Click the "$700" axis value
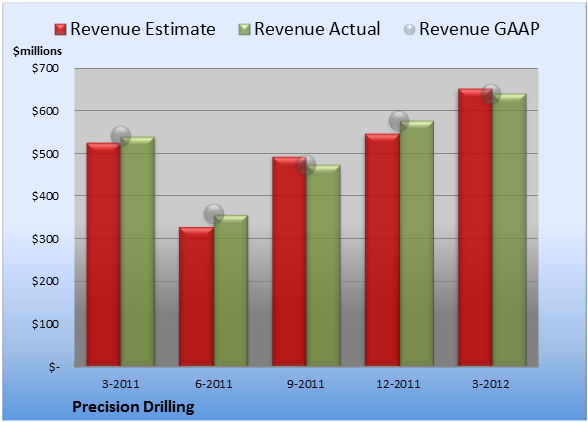588x422 pixels. pyautogui.click(x=45, y=68)
